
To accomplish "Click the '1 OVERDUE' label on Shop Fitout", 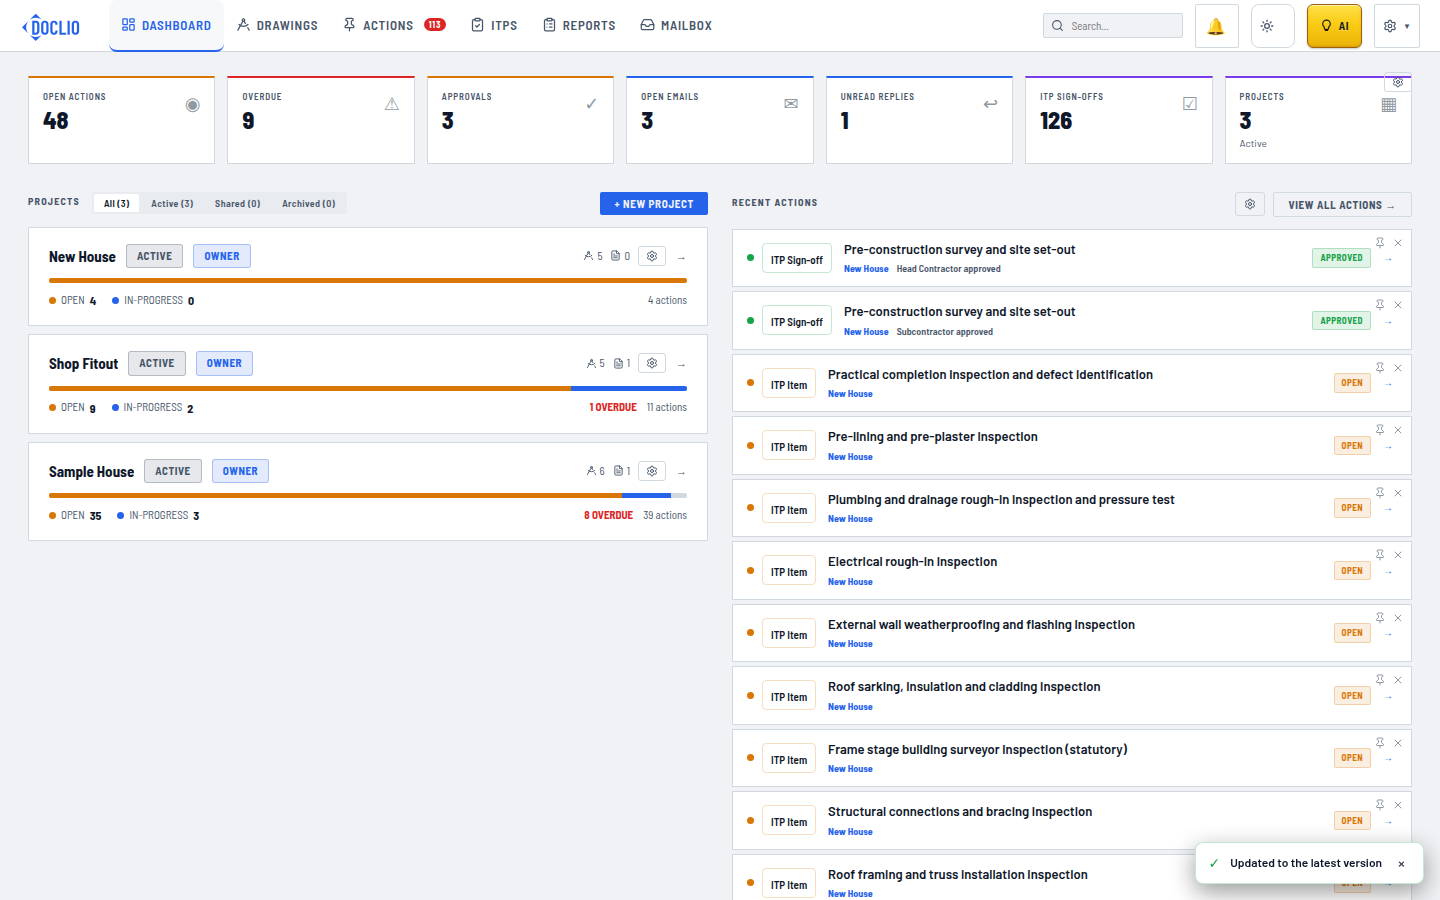I will 613,407.
